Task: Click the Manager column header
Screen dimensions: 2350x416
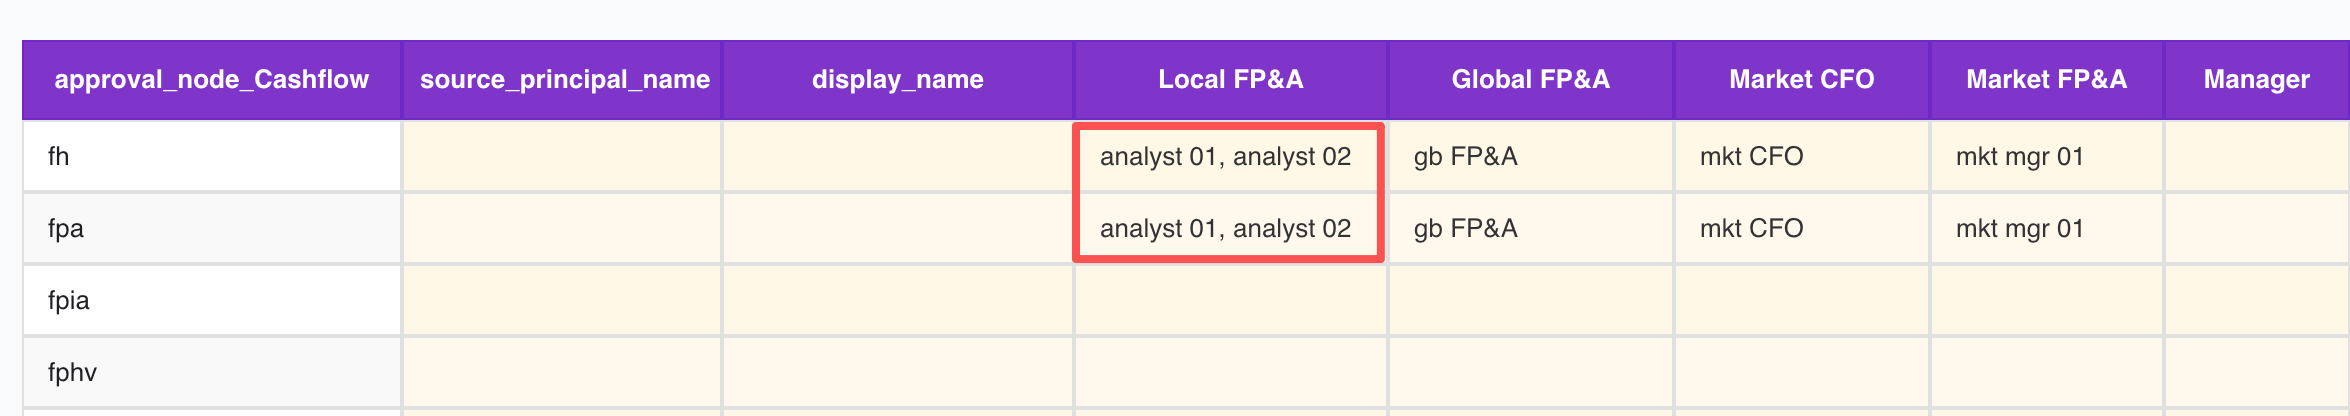Action: coord(2256,80)
